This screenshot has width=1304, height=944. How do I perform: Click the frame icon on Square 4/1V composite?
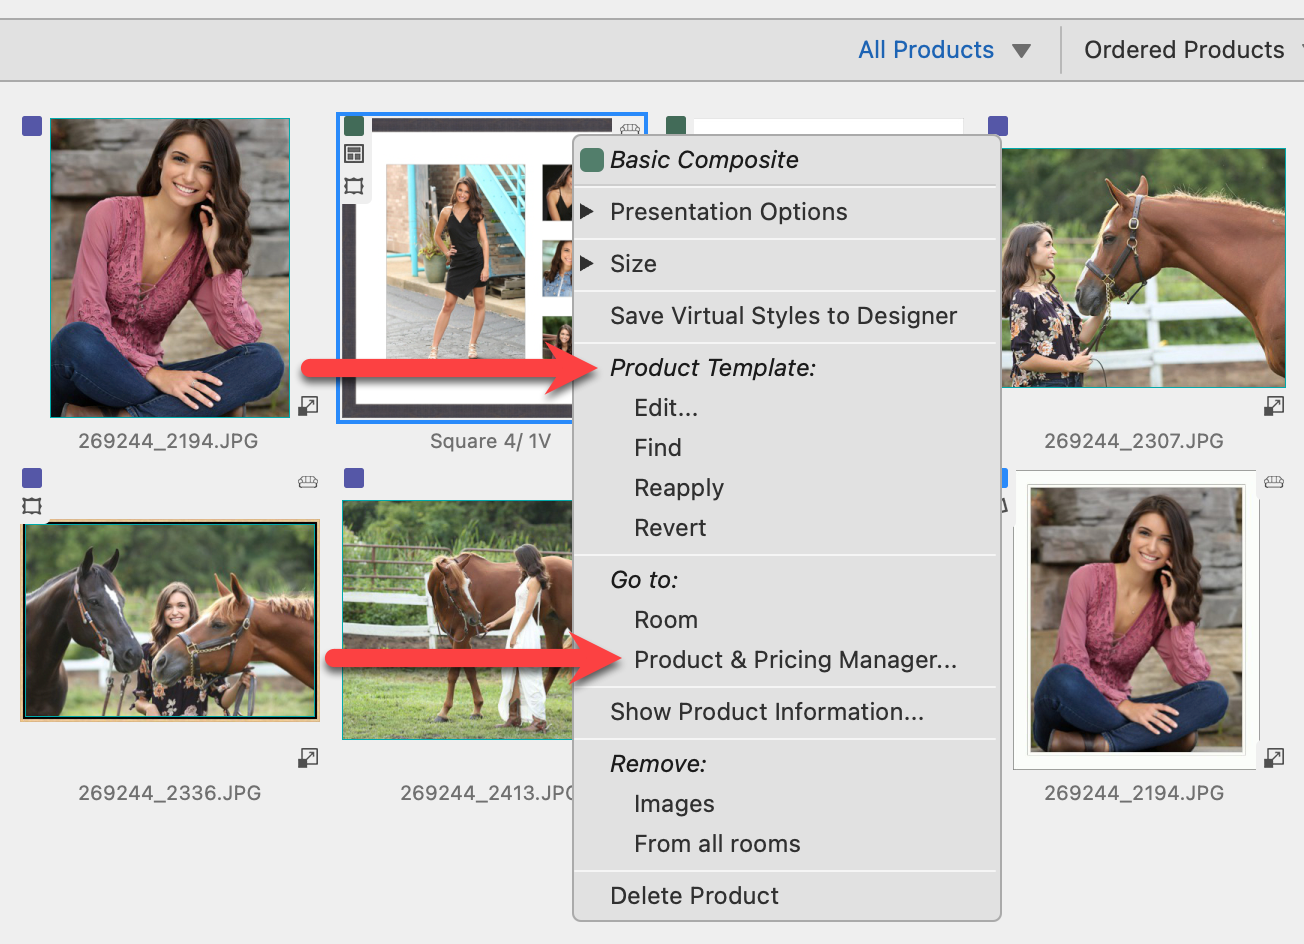(x=354, y=186)
